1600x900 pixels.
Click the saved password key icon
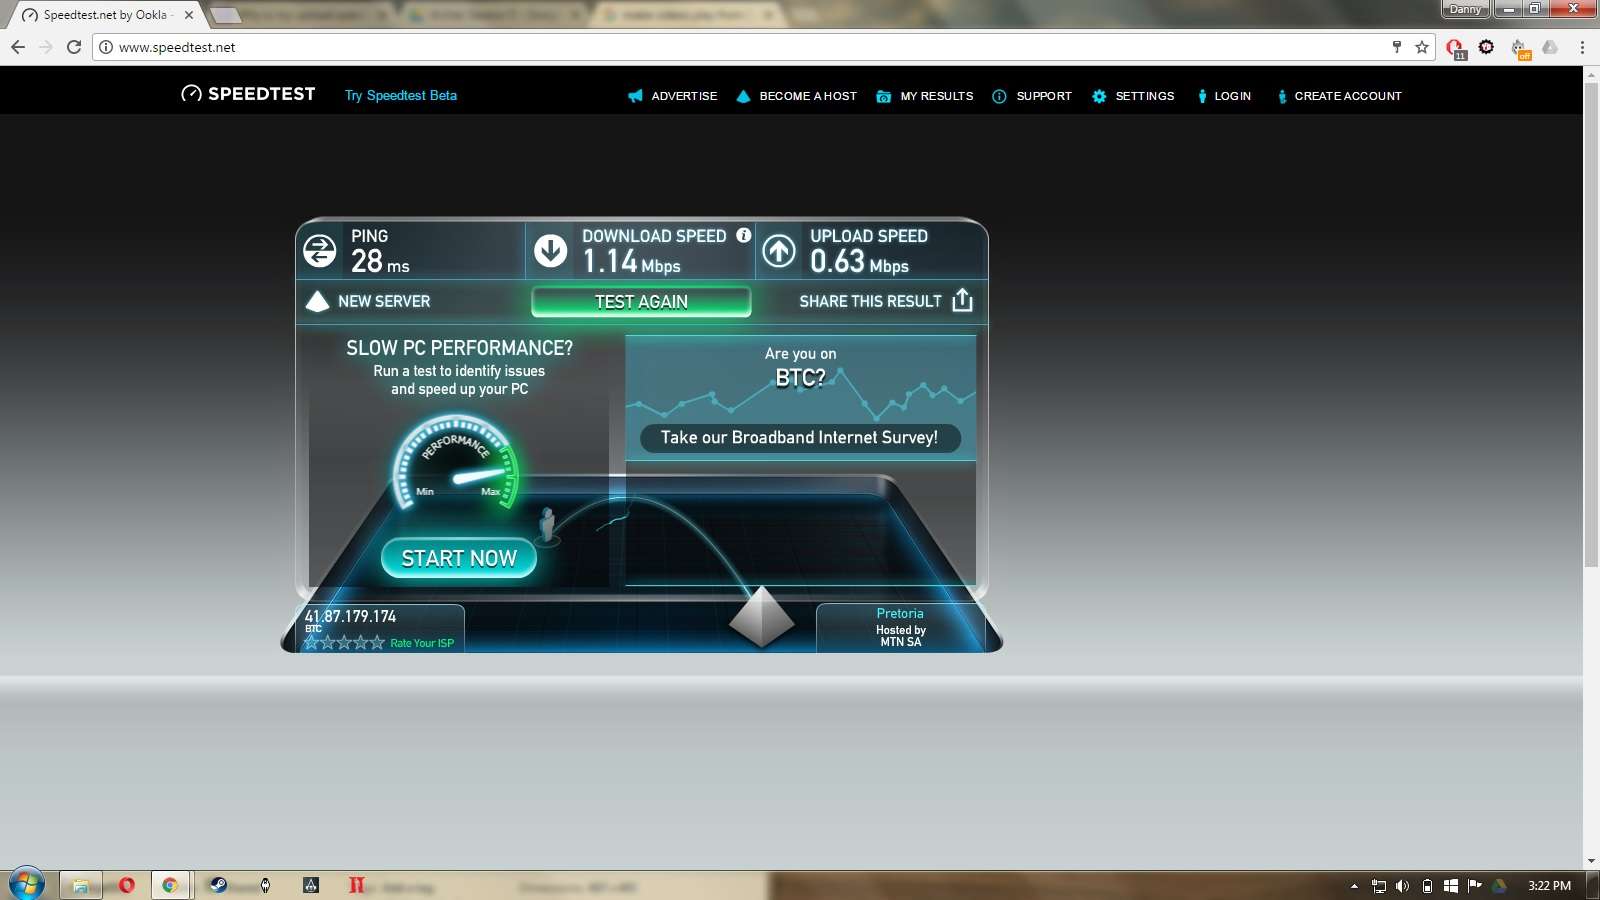(1397, 47)
